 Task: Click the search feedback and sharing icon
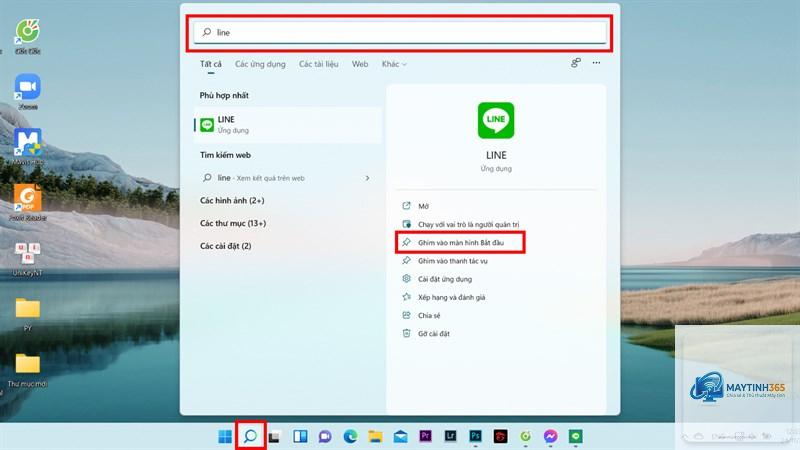click(x=576, y=63)
